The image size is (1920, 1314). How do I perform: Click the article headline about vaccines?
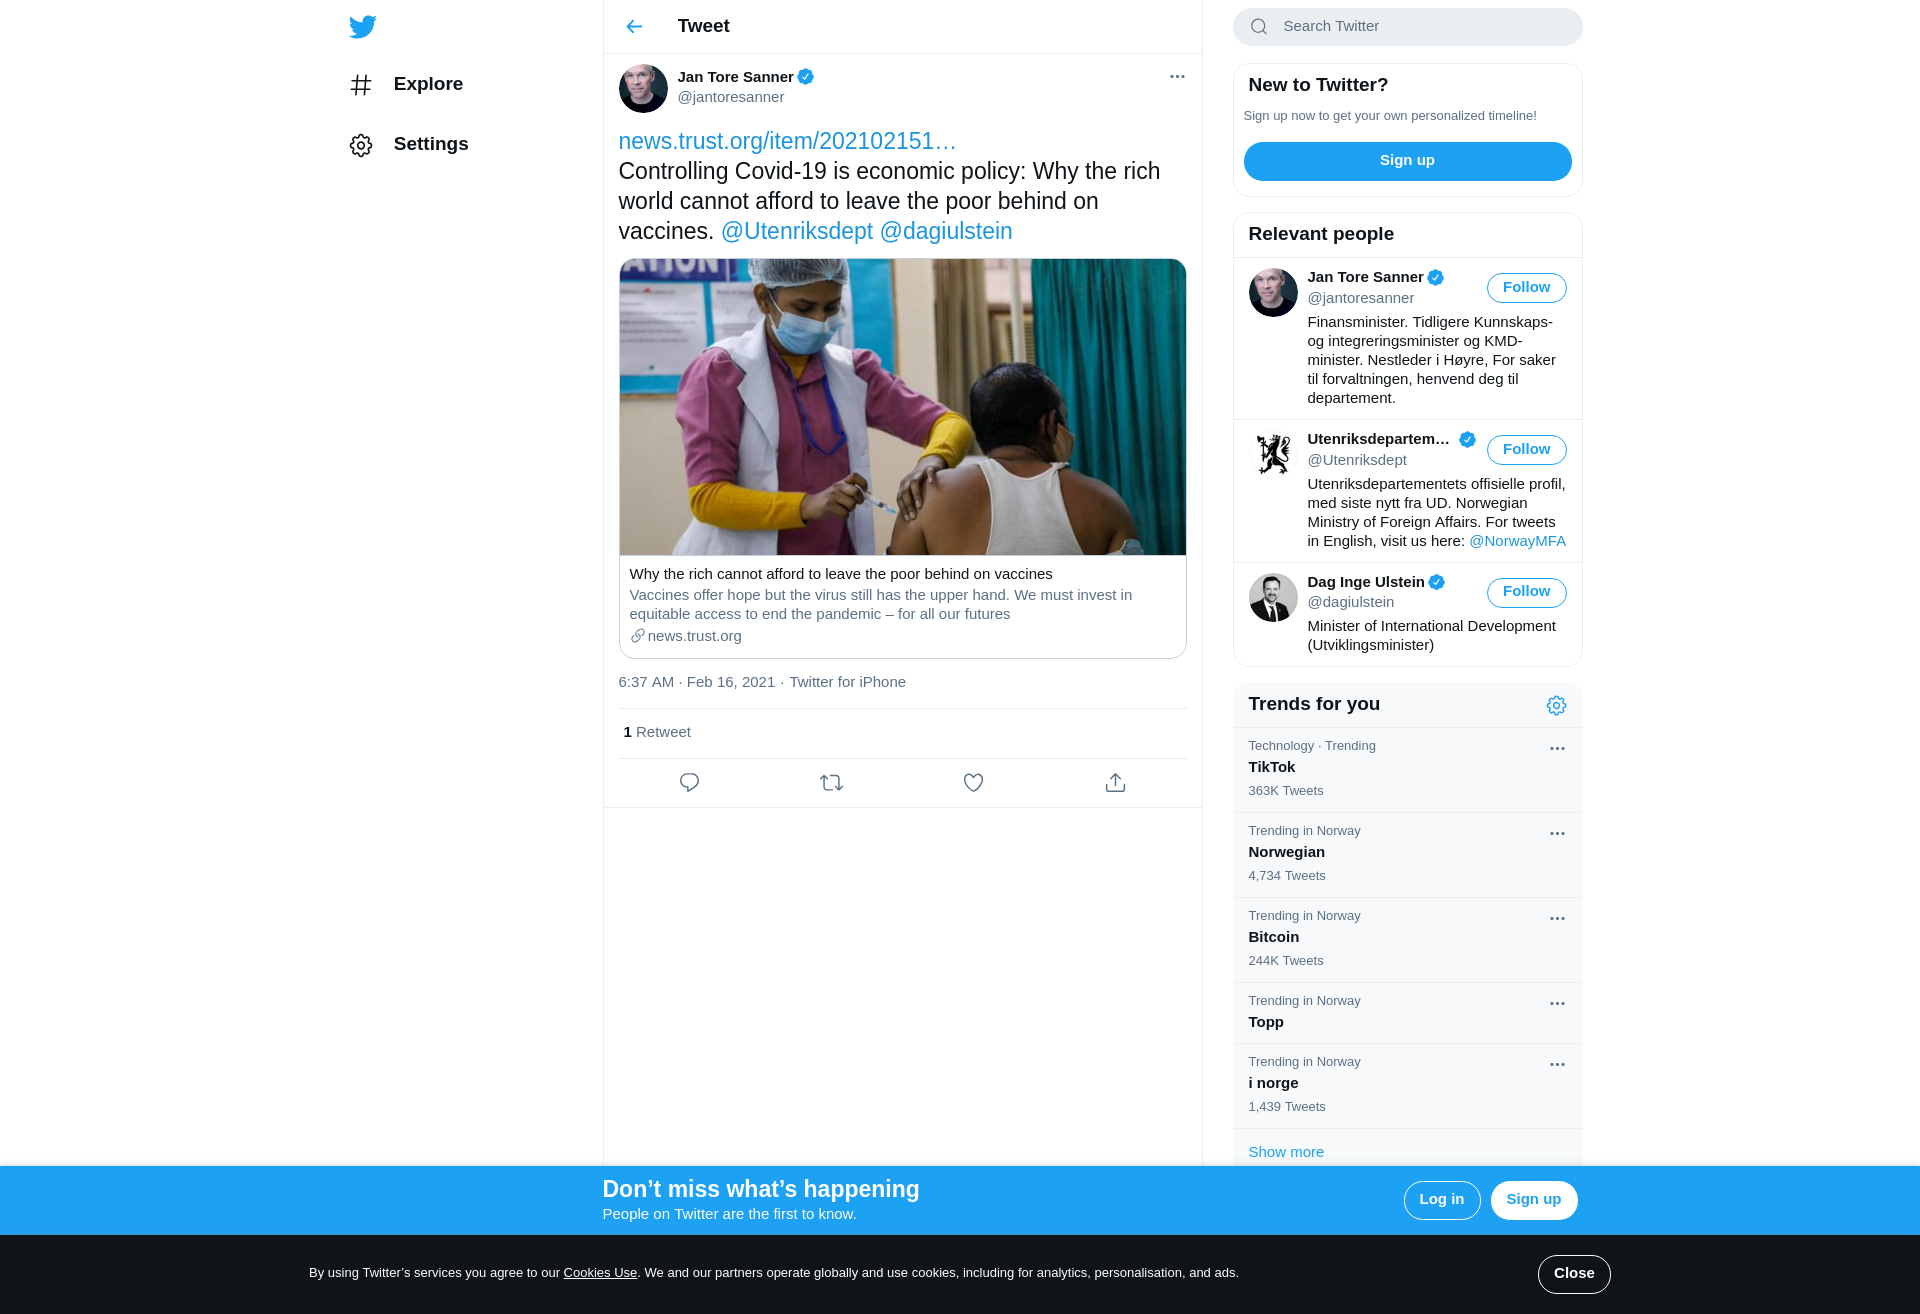(841, 574)
